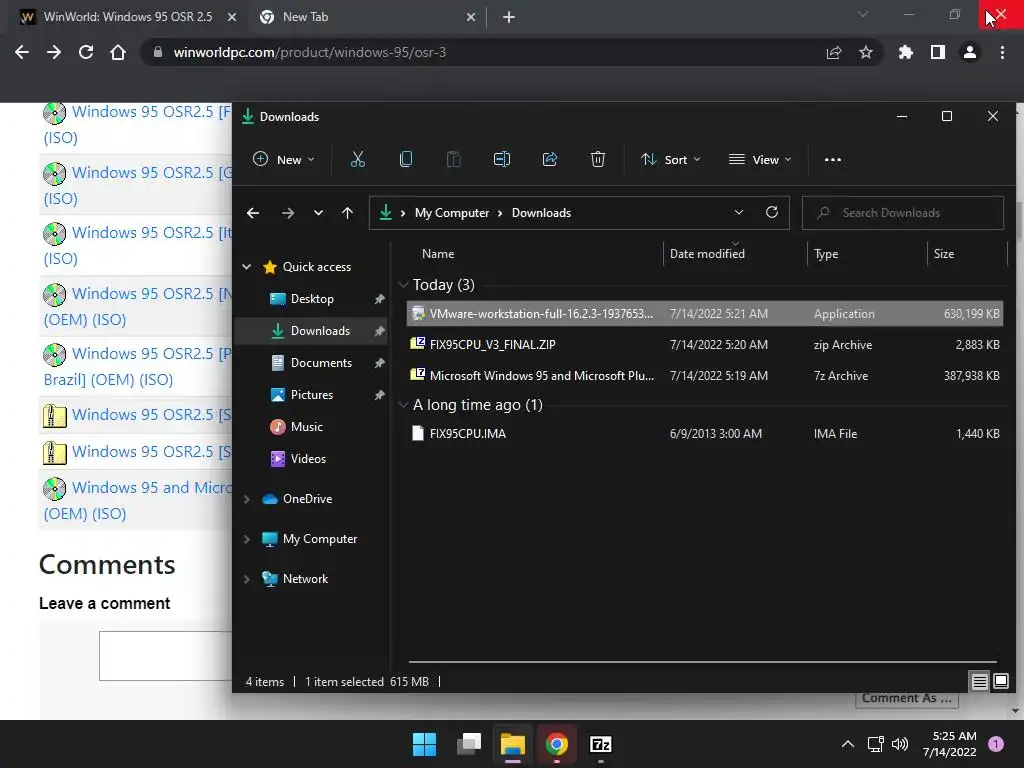Reload the page in Chrome
Screen dimensions: 1024x768
[x=86, y=52]
